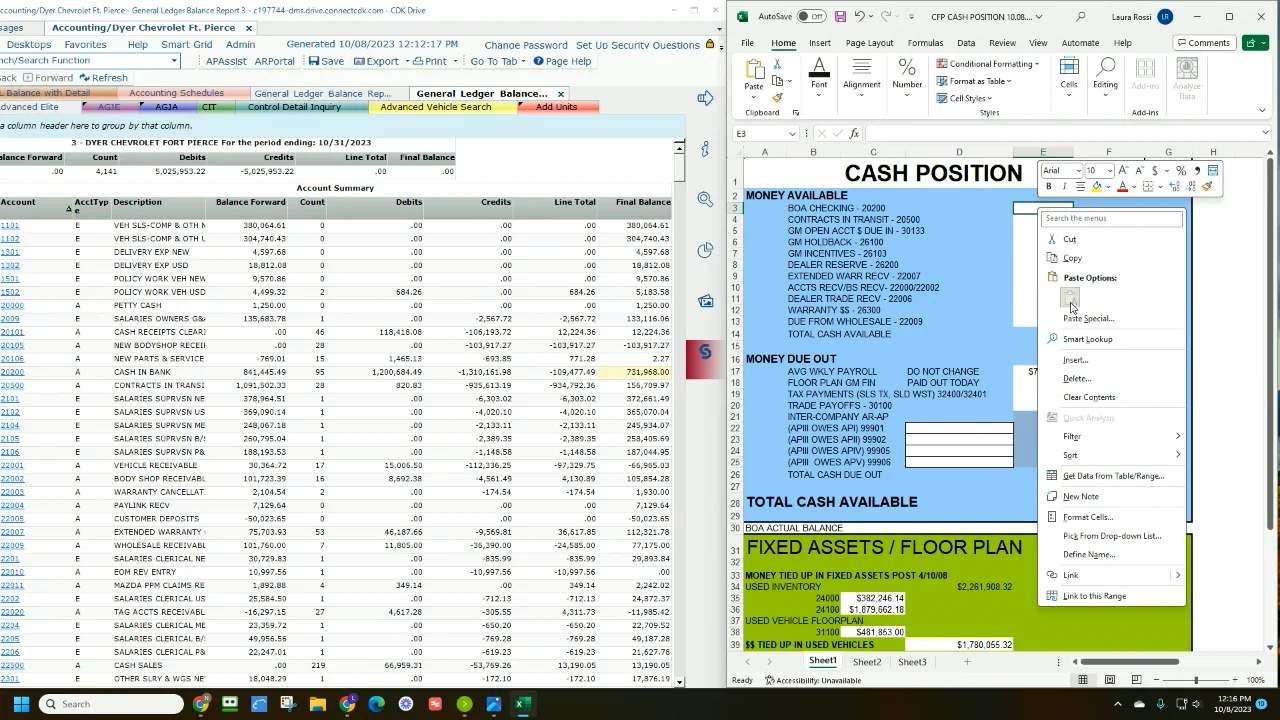Switch to the Page Layout ribbon tab
This screenshot has height=720, width=1280.
[x=869, y=43]
